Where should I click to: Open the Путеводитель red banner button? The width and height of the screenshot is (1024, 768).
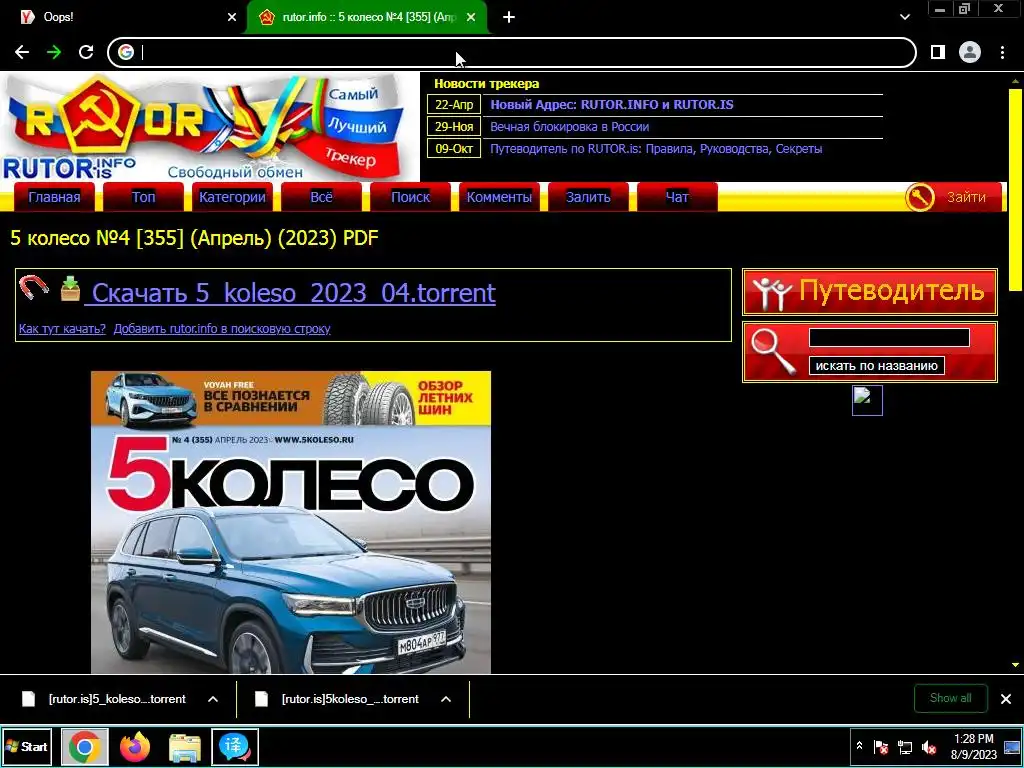pos(870,291)
